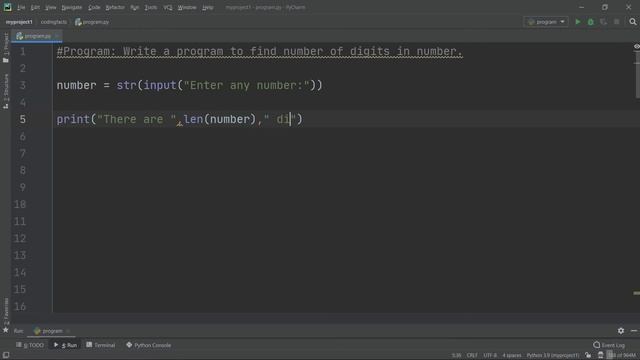This screenshot has height=360, width=640.
Task: Click len(number) on line 5
Action: (220, 119)
